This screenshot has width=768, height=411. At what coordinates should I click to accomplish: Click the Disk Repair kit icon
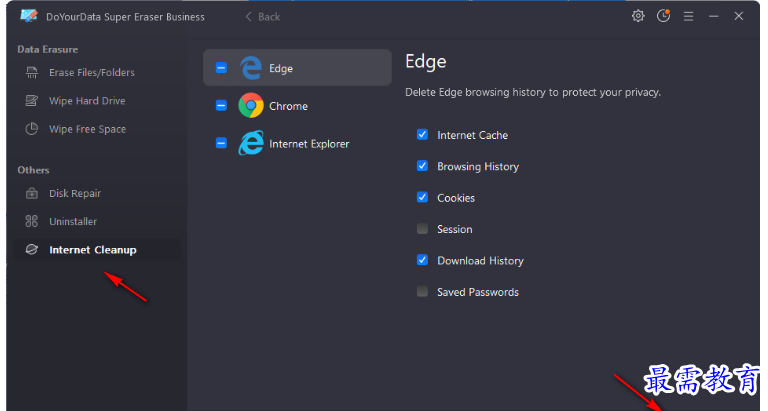coord(32,193)
